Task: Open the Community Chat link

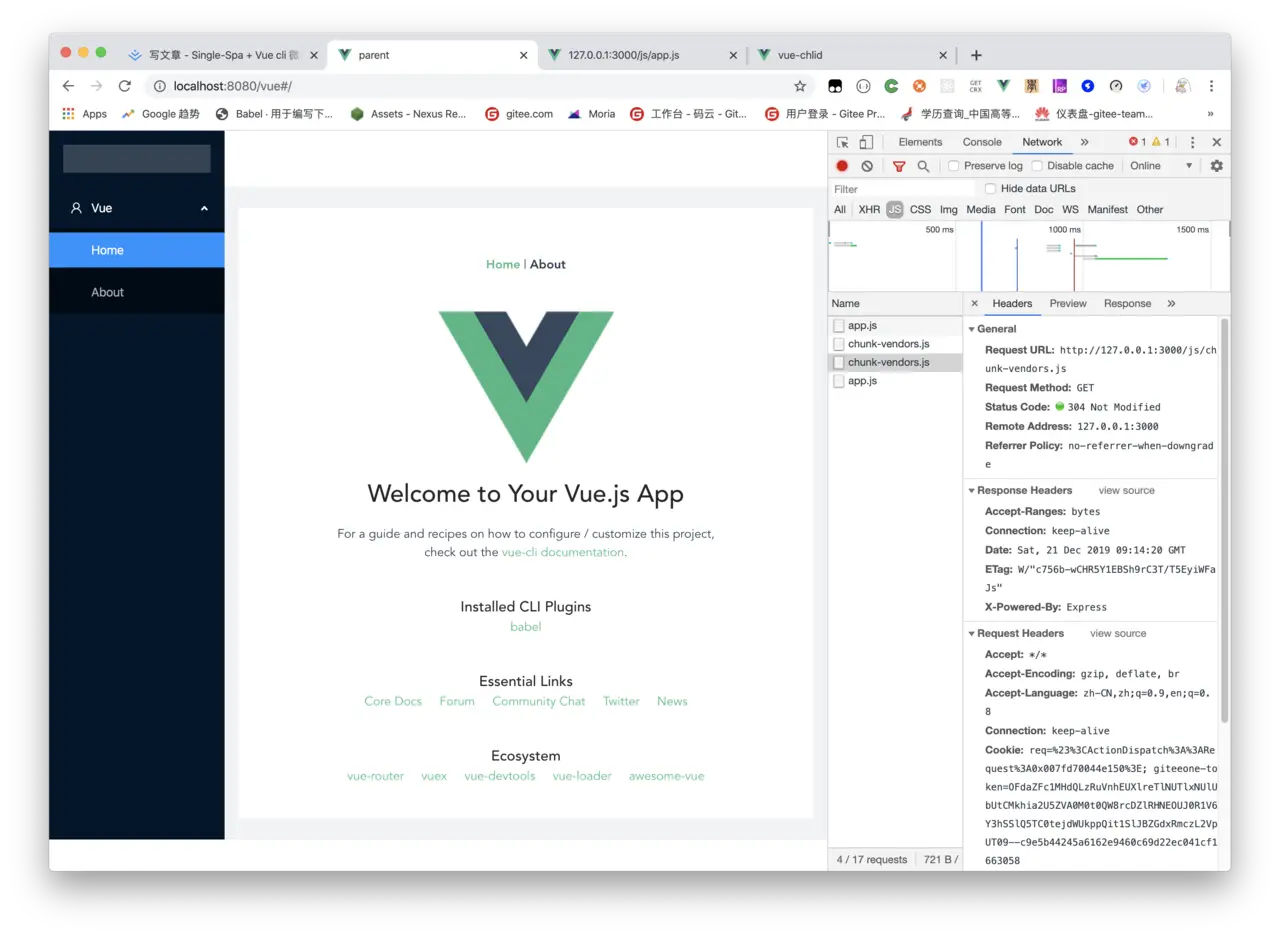Action: 538,701
